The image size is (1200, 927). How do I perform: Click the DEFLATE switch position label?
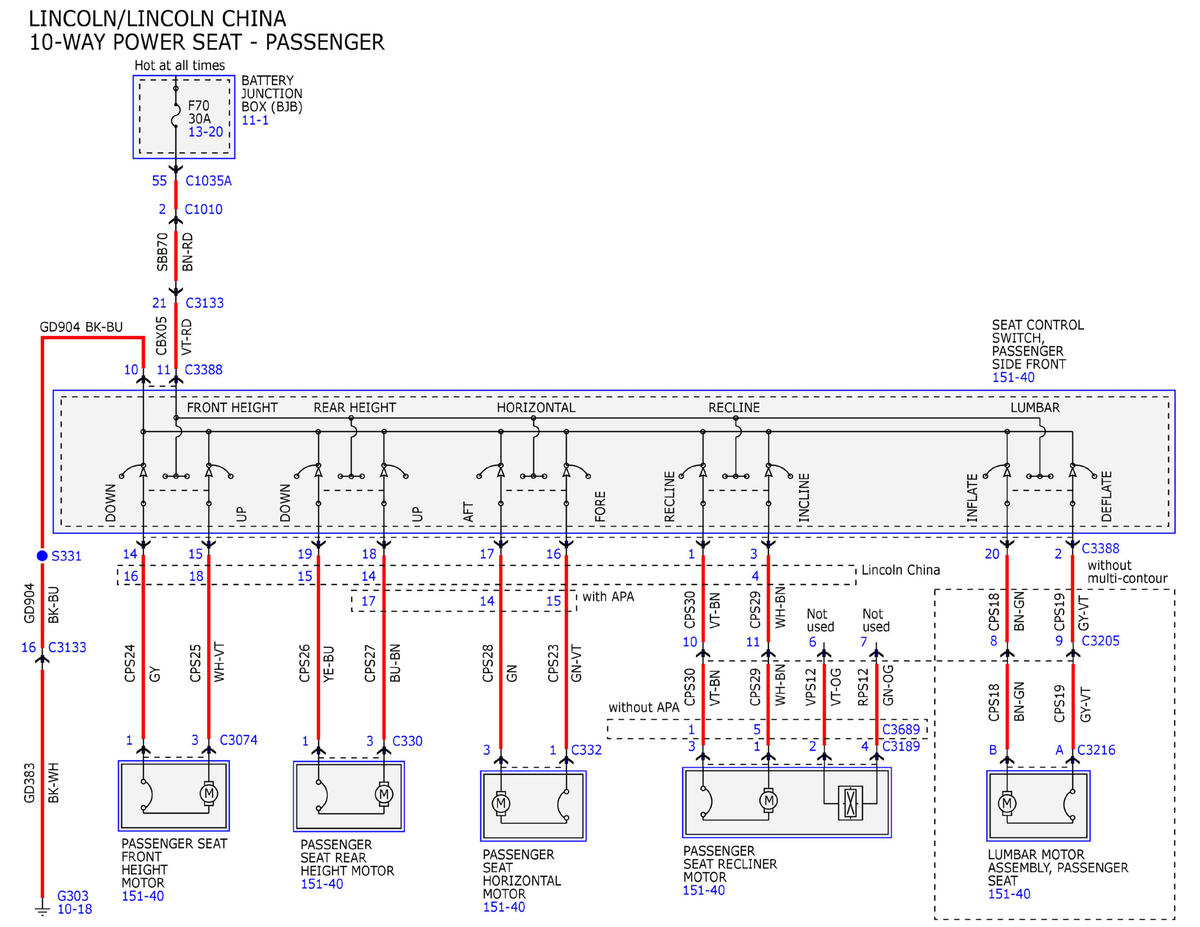1106,498
